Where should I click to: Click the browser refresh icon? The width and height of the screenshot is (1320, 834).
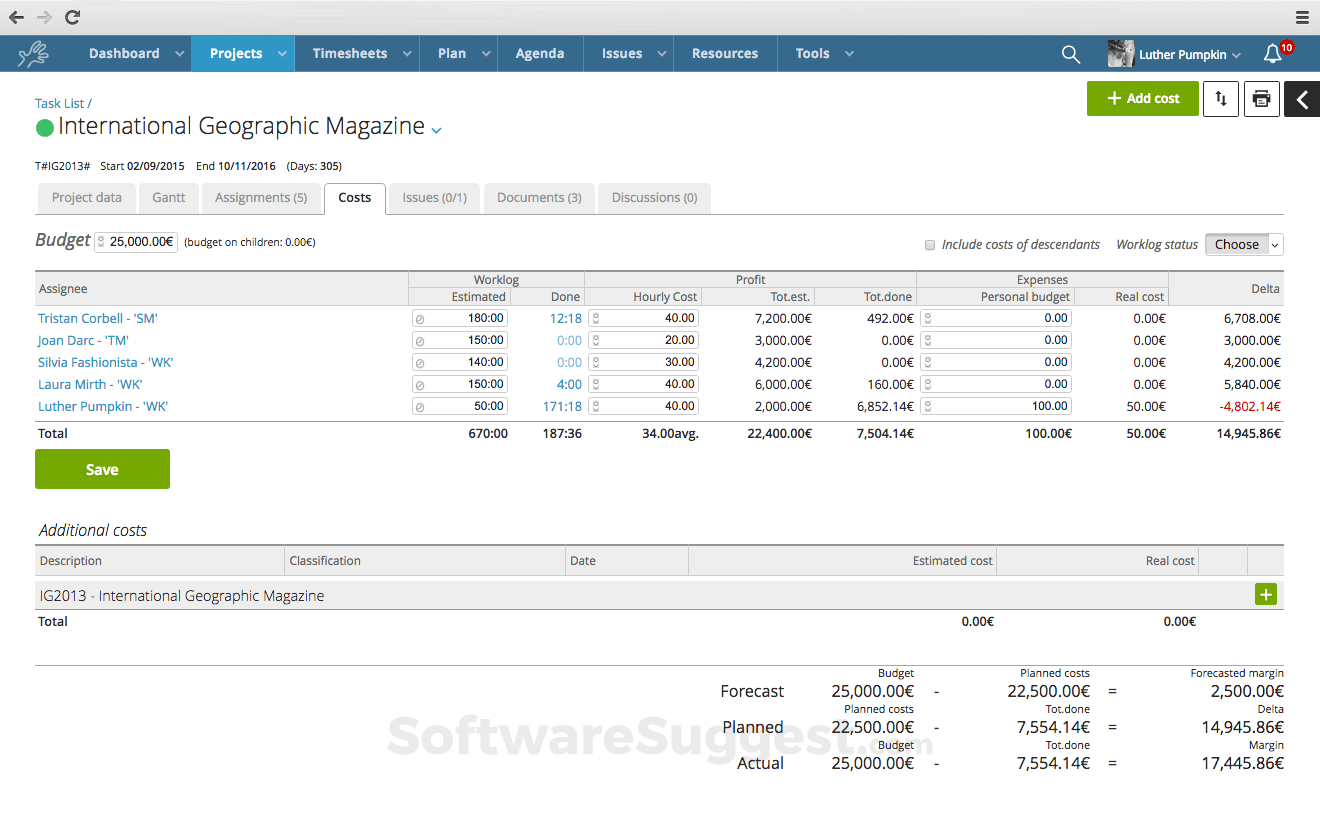pyautogui.click(x=70, y=17)
